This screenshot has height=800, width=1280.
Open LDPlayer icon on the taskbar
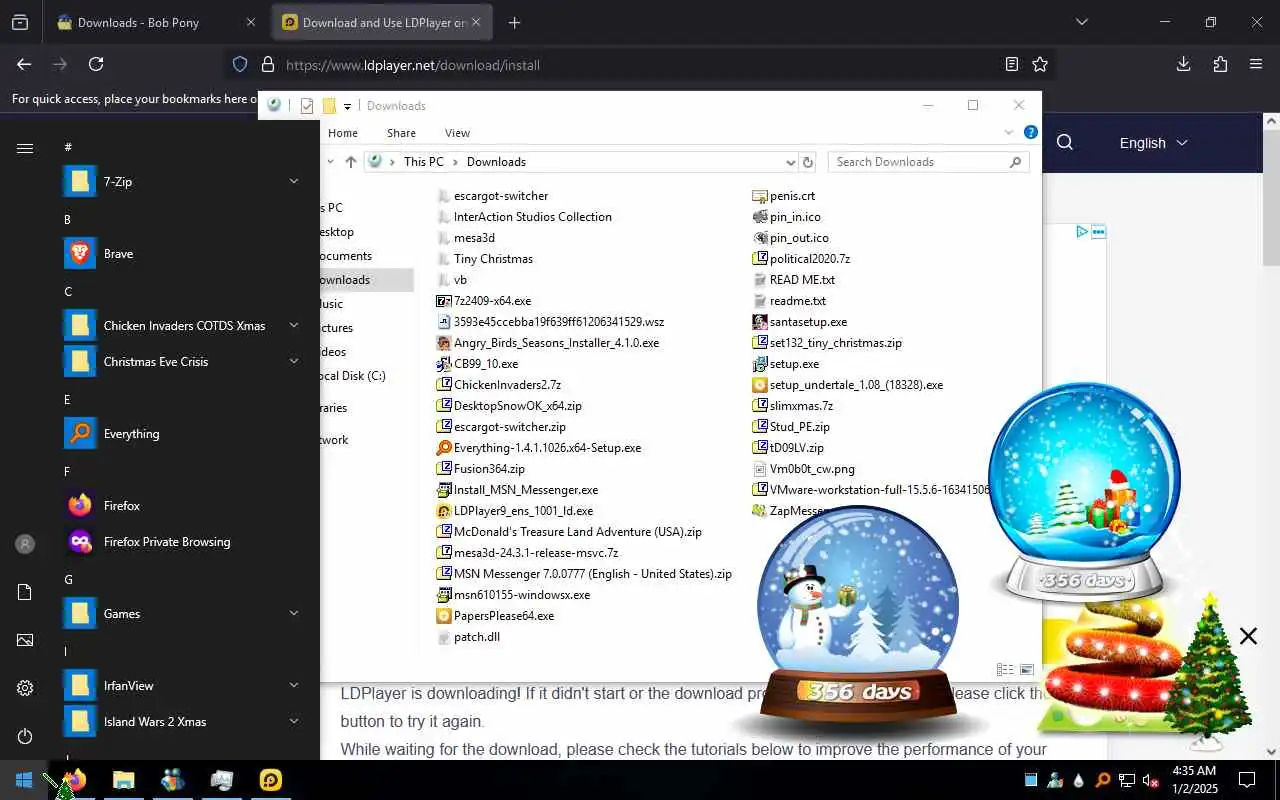click(x=271, y=780)
